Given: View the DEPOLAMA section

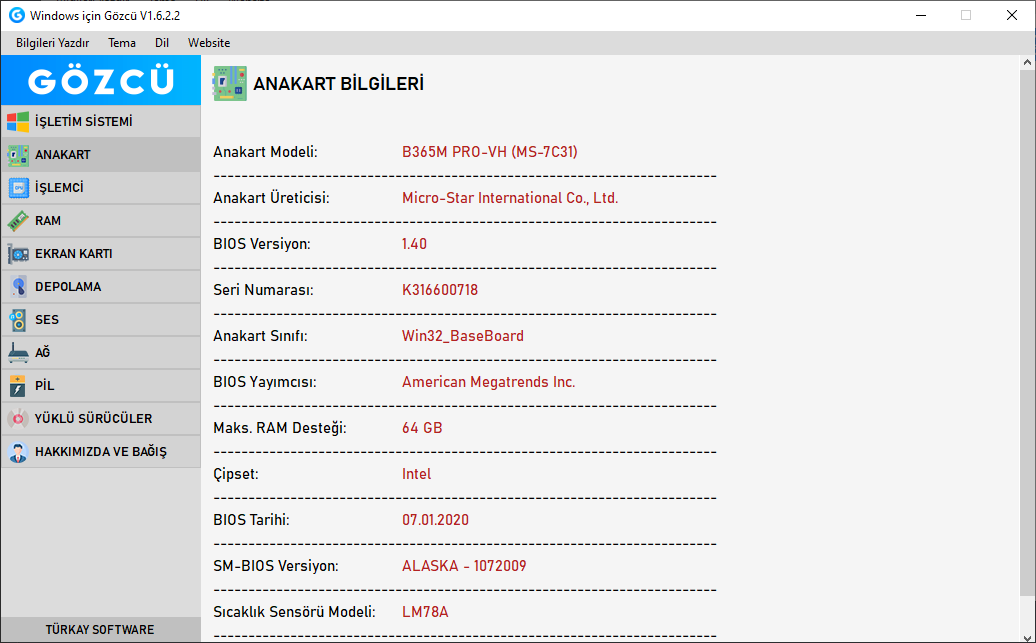Looking at the screenshot, I should pyautogui.click(x=100, y=287).
